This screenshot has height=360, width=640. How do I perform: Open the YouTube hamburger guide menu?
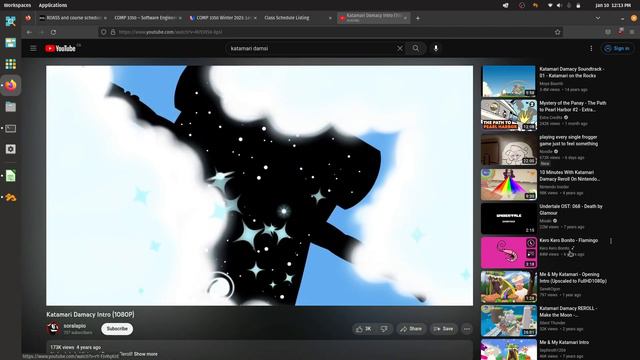click(33, 49)
